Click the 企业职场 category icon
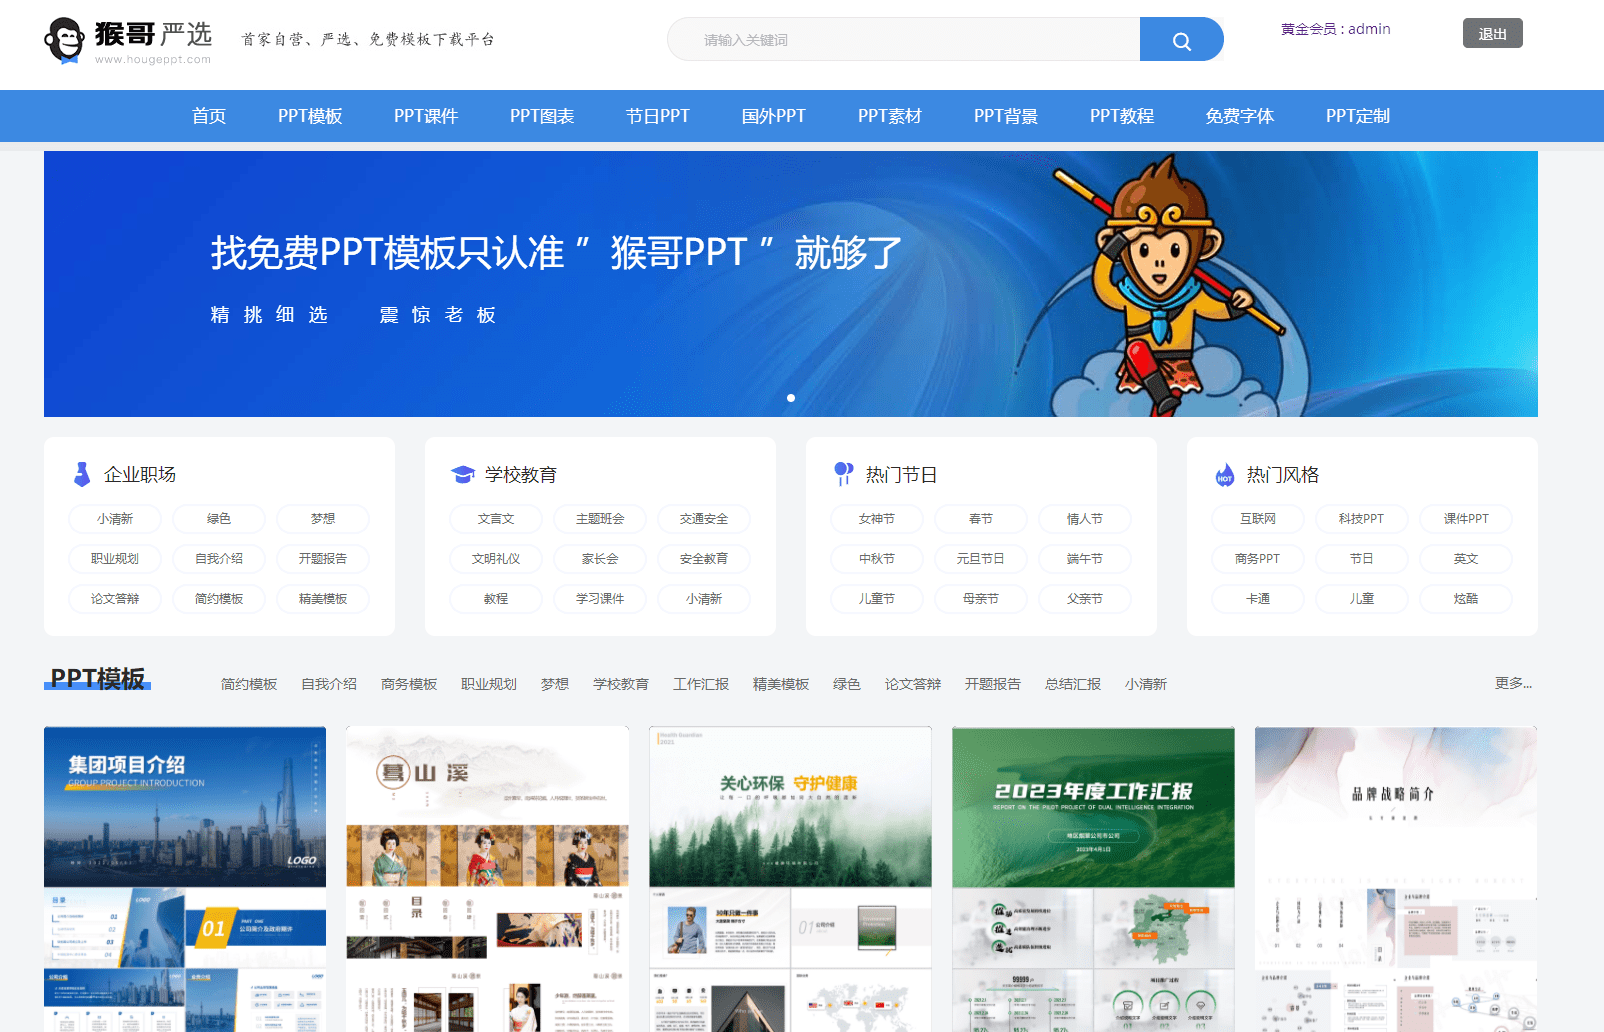1604x1032 pixels. pyautogui.click(x=82, y=474)
